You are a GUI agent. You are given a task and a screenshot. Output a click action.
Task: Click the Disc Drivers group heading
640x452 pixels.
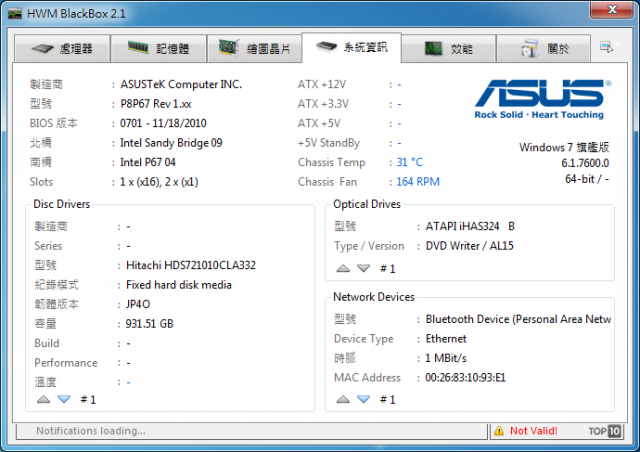pos(62,204)
